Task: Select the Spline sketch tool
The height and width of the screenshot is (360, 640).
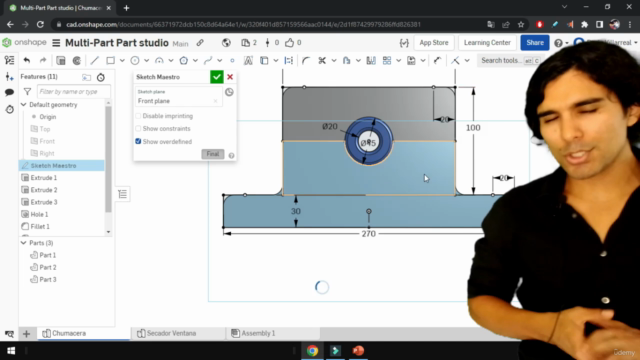Action: (x=208, y=60)
